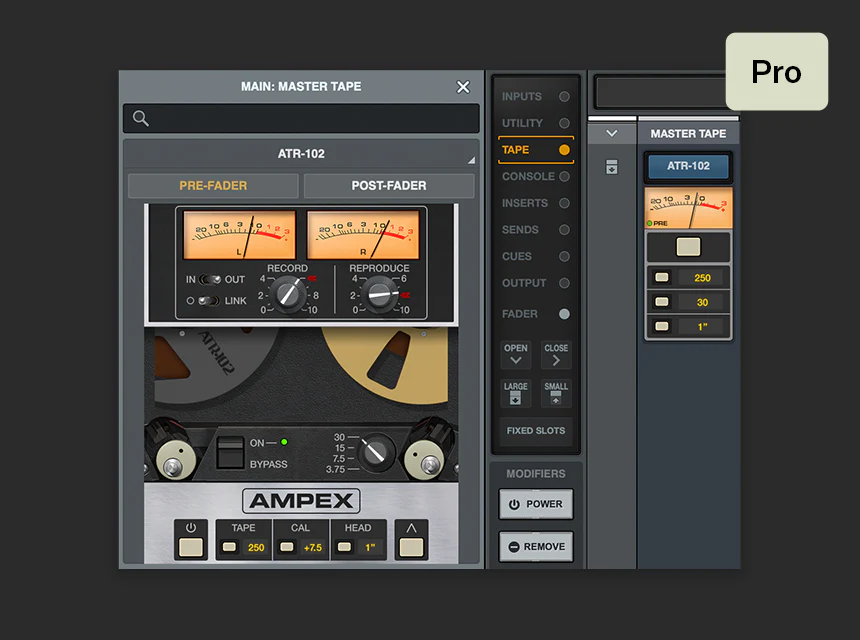Click the +7.5 calibration value
860x640 pixels.
[313, 547]
